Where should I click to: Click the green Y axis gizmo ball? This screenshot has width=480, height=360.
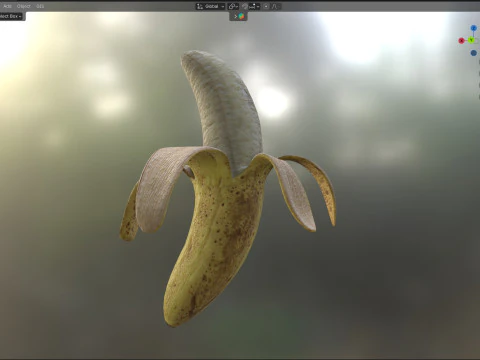471,40
